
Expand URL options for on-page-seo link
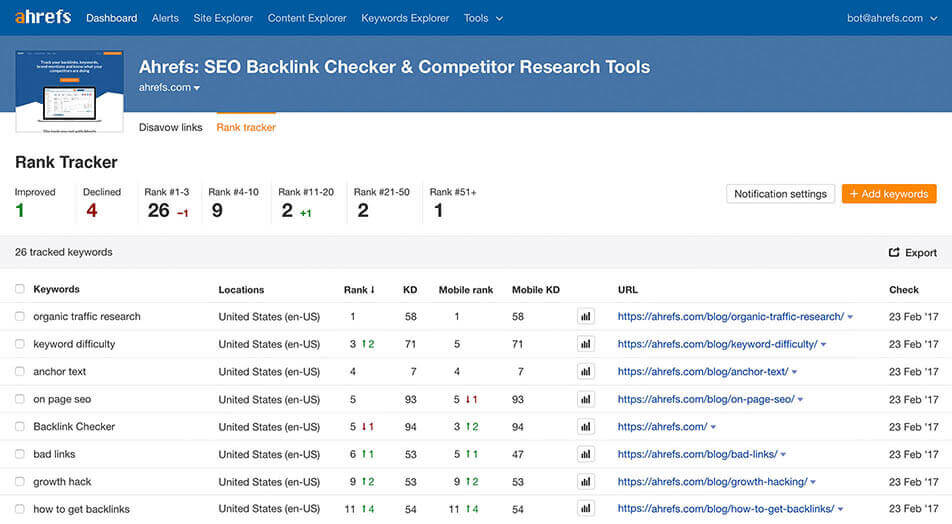(800, 400)
